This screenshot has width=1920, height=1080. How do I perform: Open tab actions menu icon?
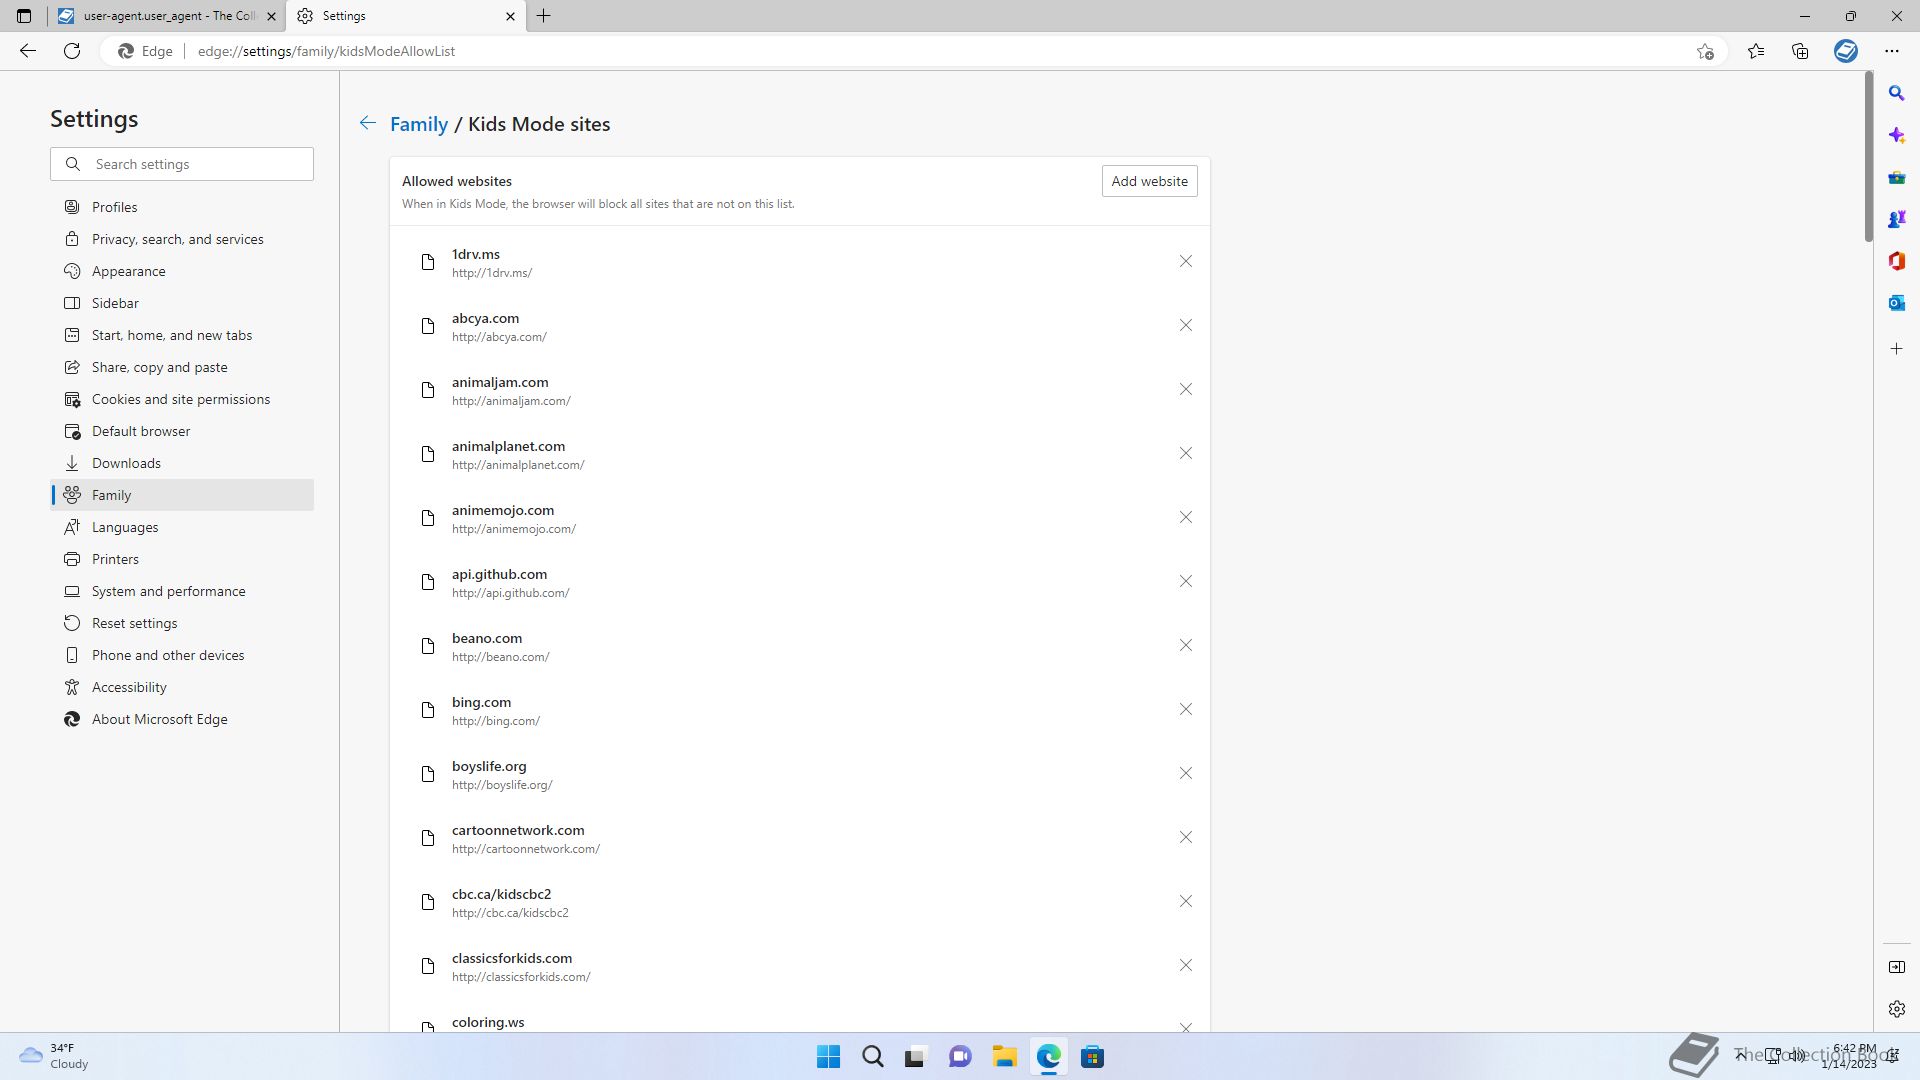24,16
